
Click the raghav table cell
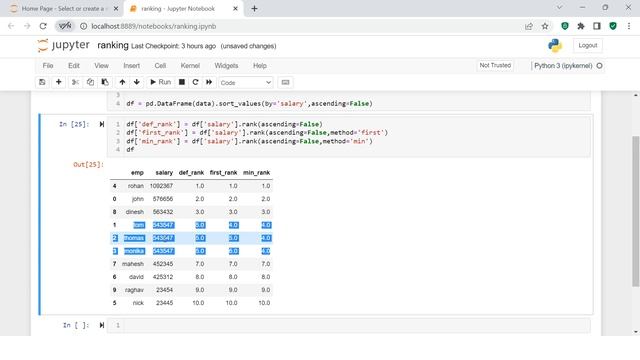pos(134,290)
